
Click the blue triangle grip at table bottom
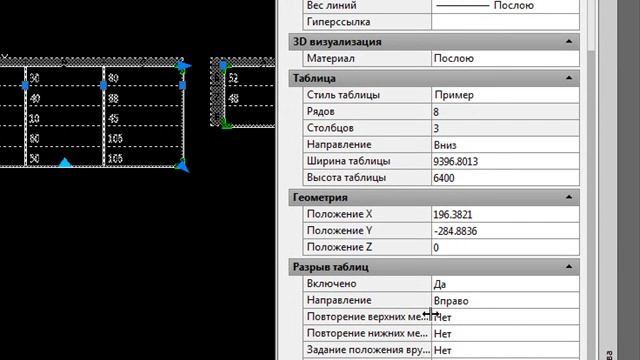tap(65, 163)
